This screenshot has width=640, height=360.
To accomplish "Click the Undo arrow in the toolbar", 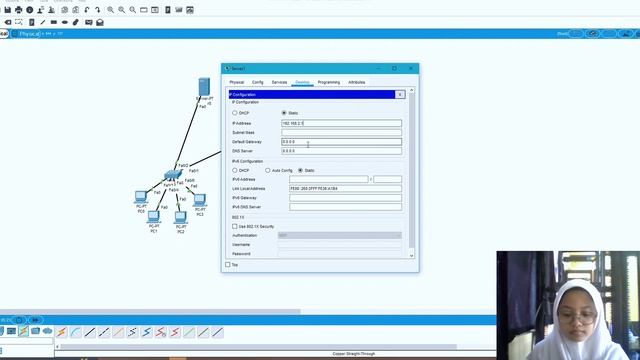I will point(87,10).
